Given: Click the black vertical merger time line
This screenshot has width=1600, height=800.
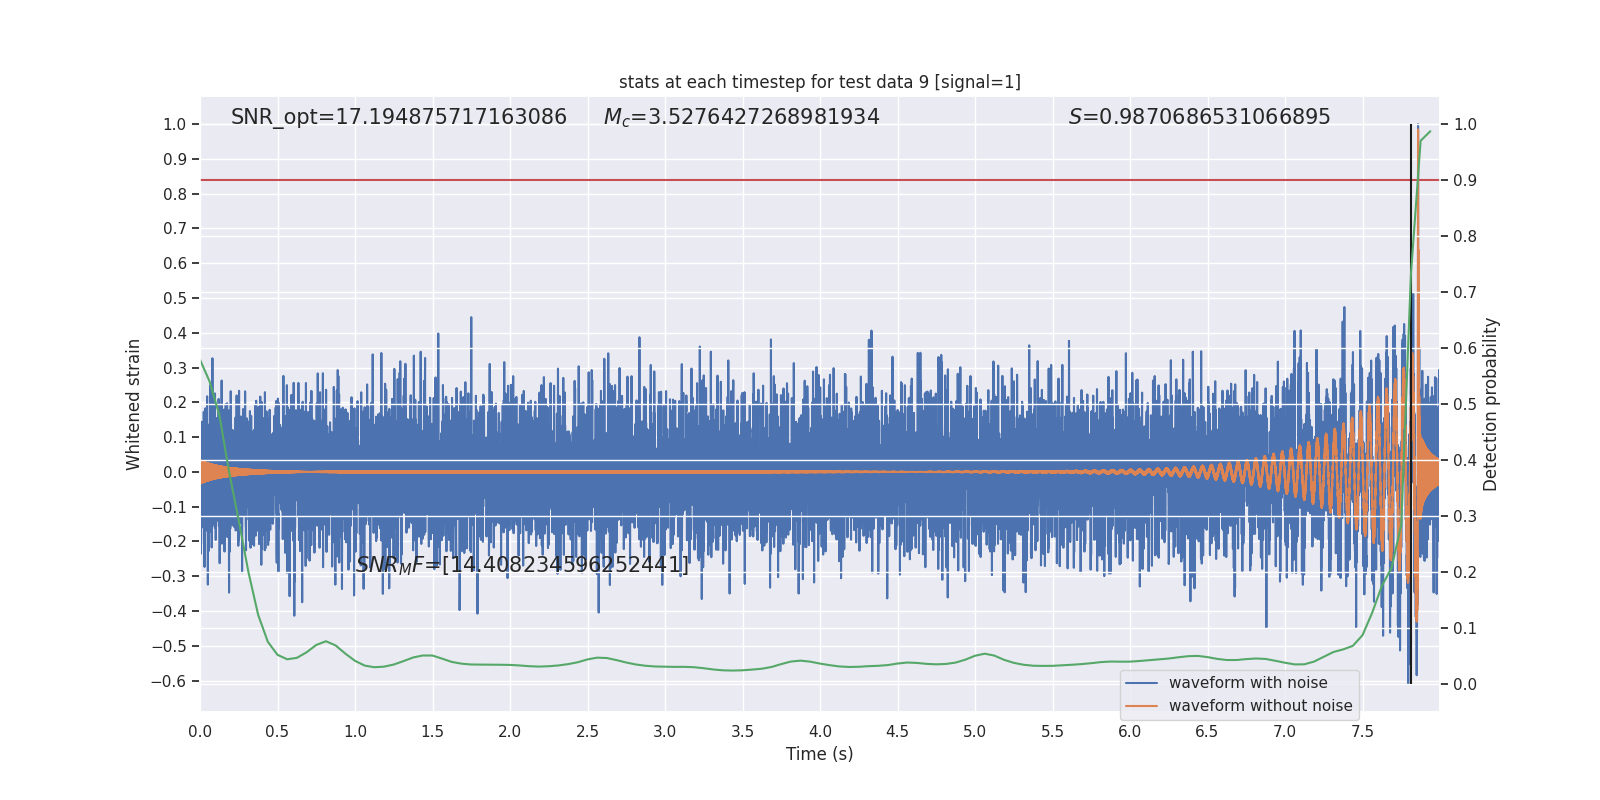Looking at the screenshot, I should click(1411, 404).
